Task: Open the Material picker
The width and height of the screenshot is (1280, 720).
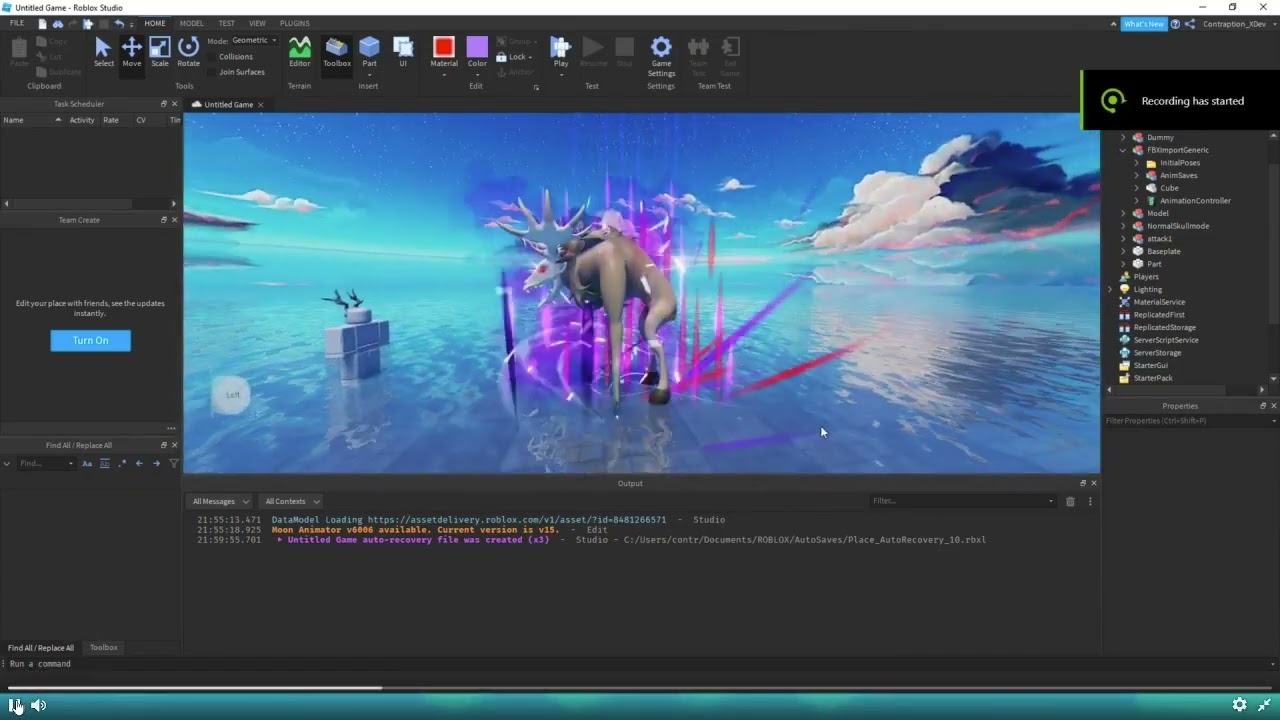Action: point(444,52)
